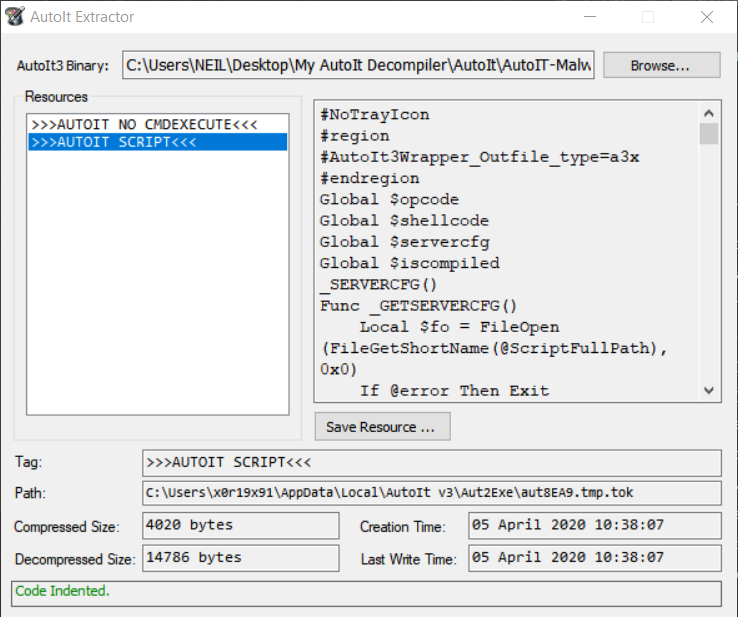Click empty area of Resources list
Image resolution: width=738 pixels, height=617 pixels.
click(x=157, y=300)
